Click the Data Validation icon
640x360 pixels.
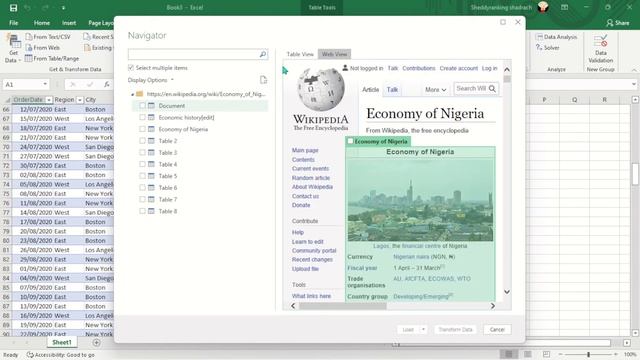point(600,41)
